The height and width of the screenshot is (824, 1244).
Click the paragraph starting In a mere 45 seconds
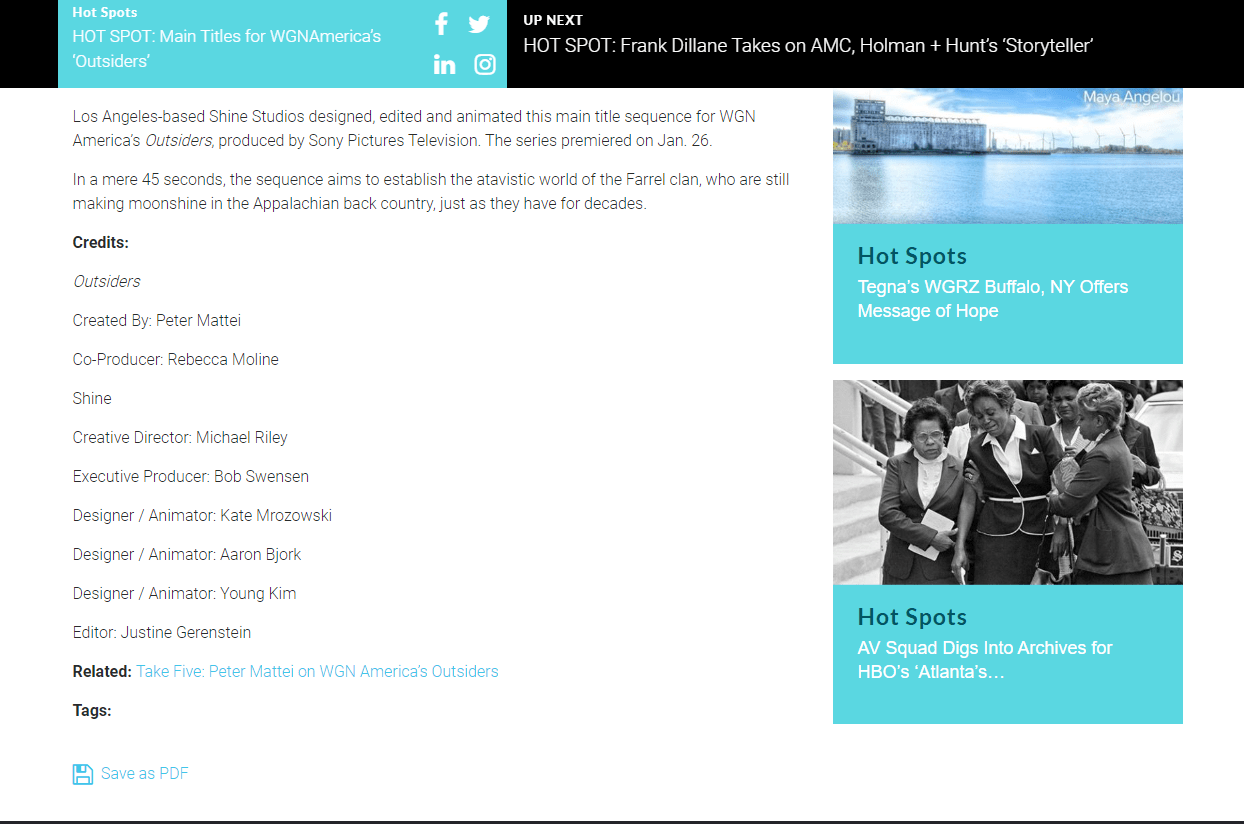pos(431,191)
